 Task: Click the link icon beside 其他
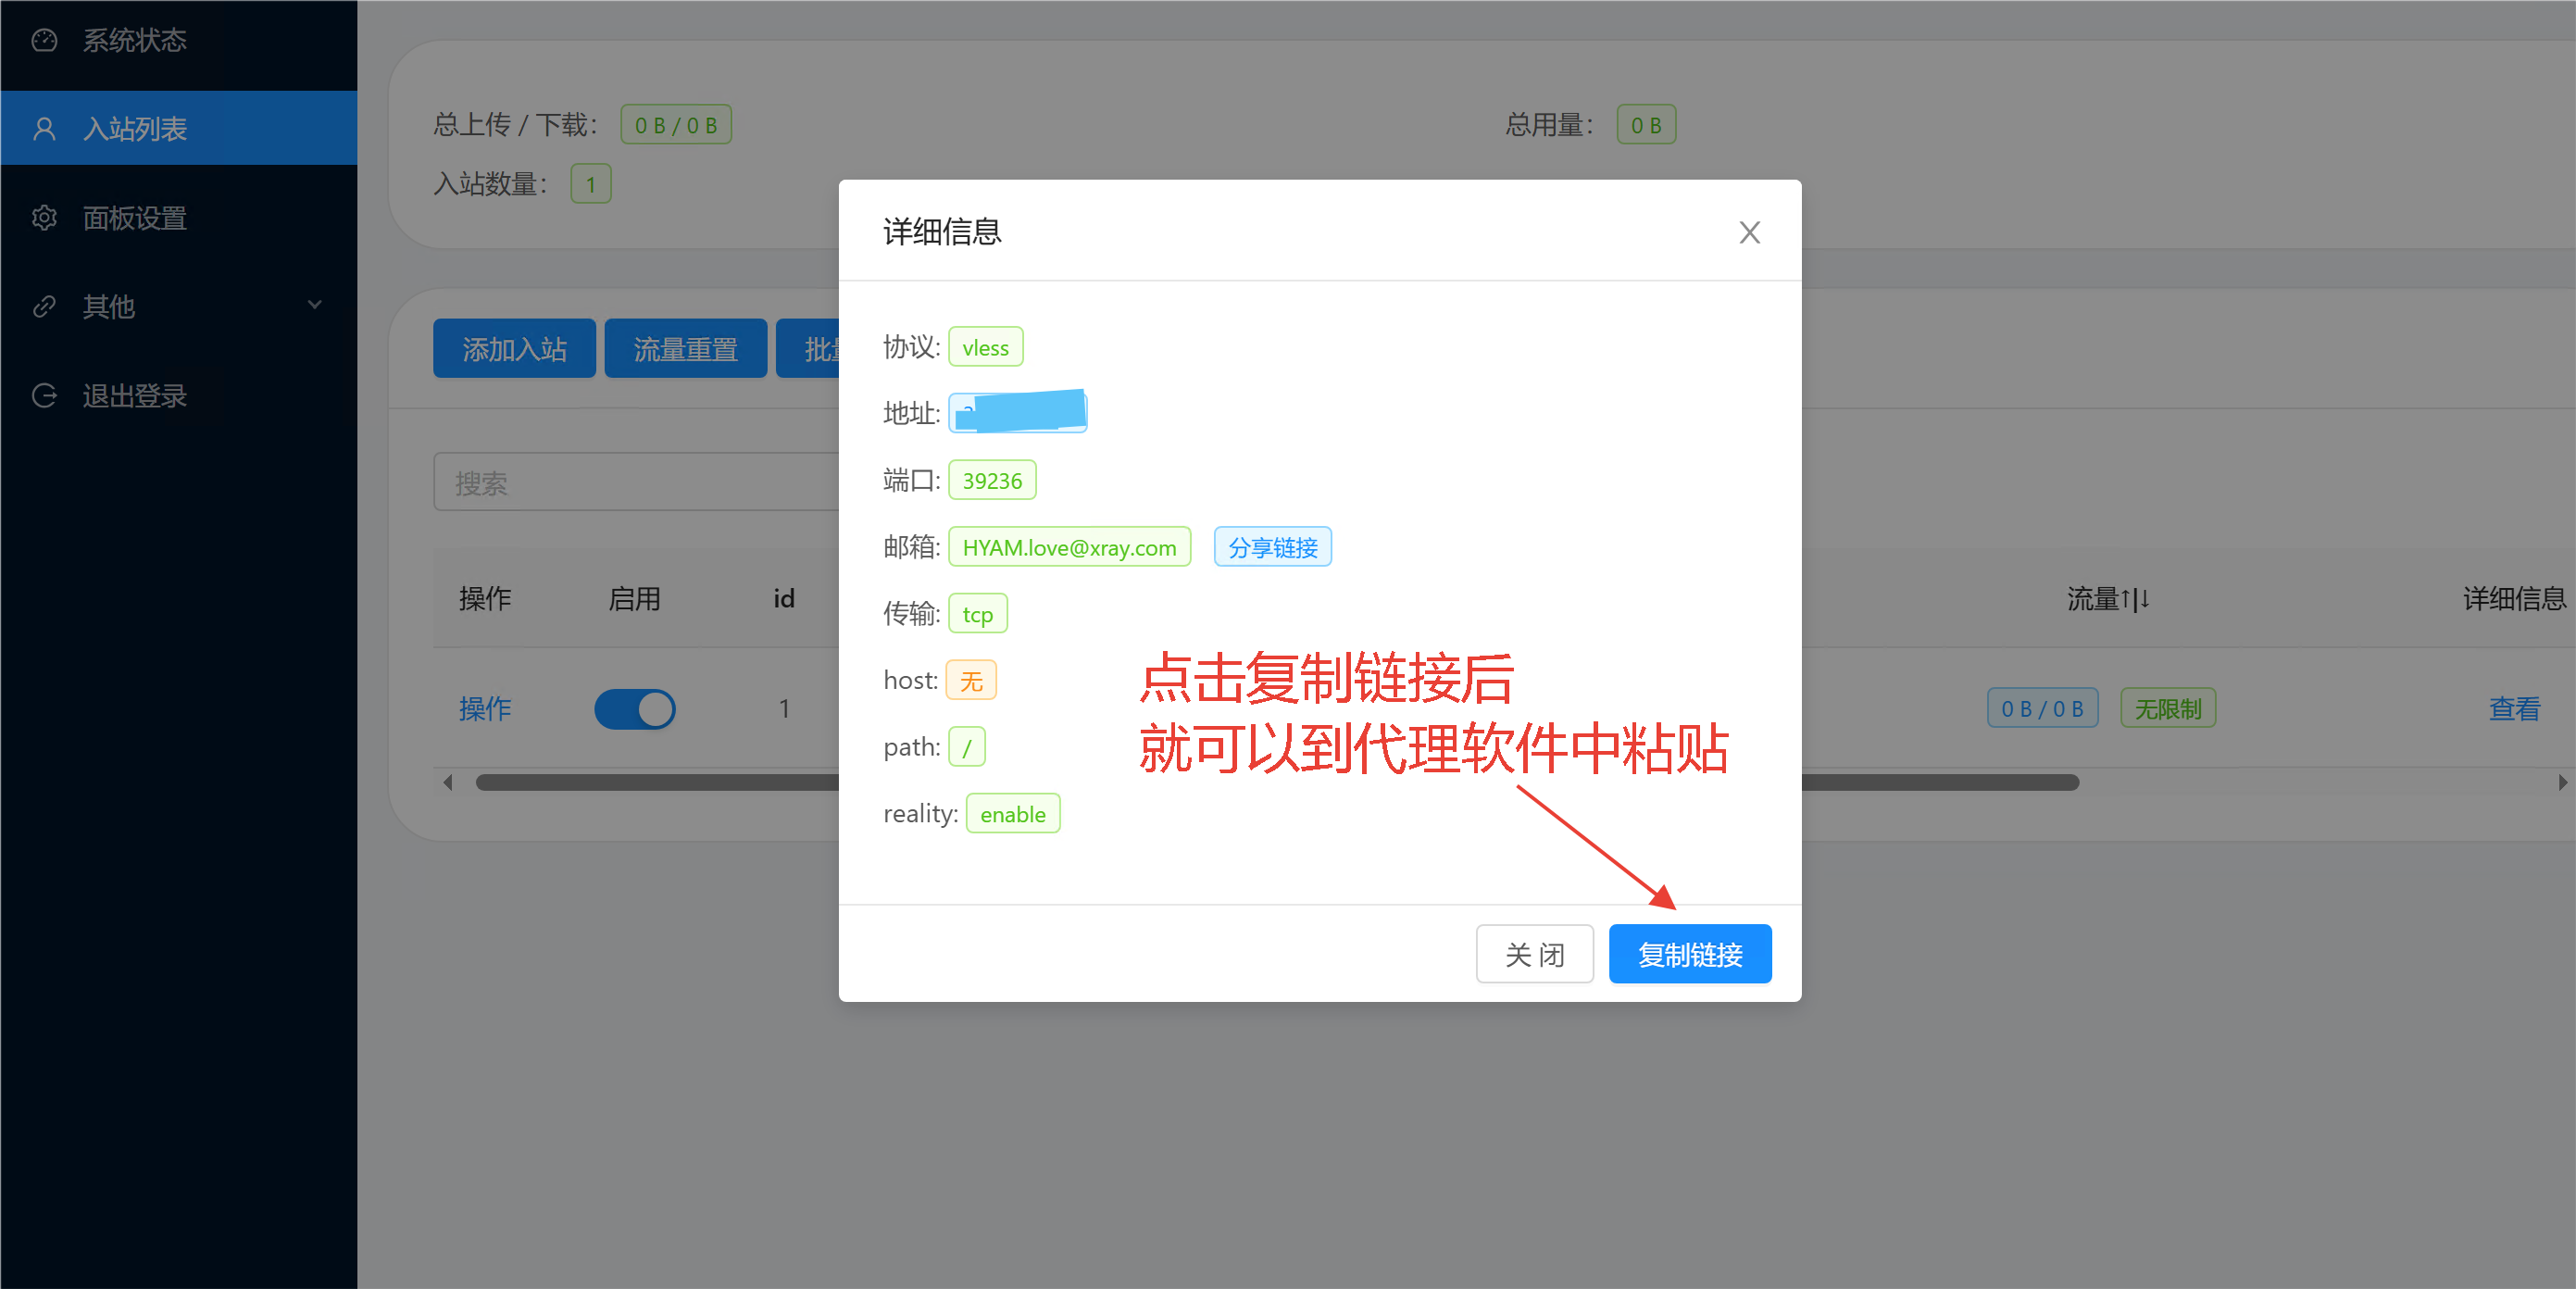44,306
